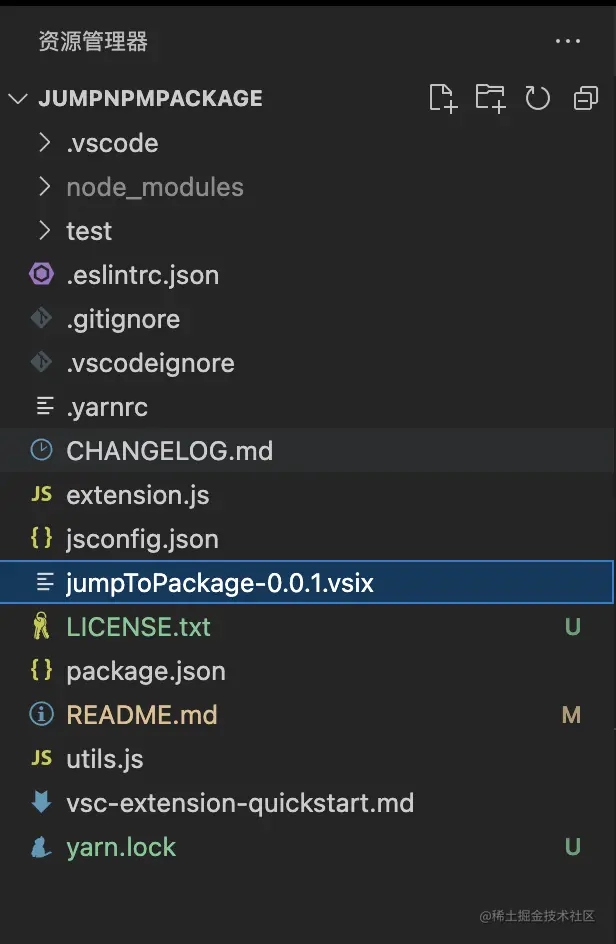Open utils.js in the editor
This screenshot has width=616, height=944.
pyautogui.click(x=308, y=759)
